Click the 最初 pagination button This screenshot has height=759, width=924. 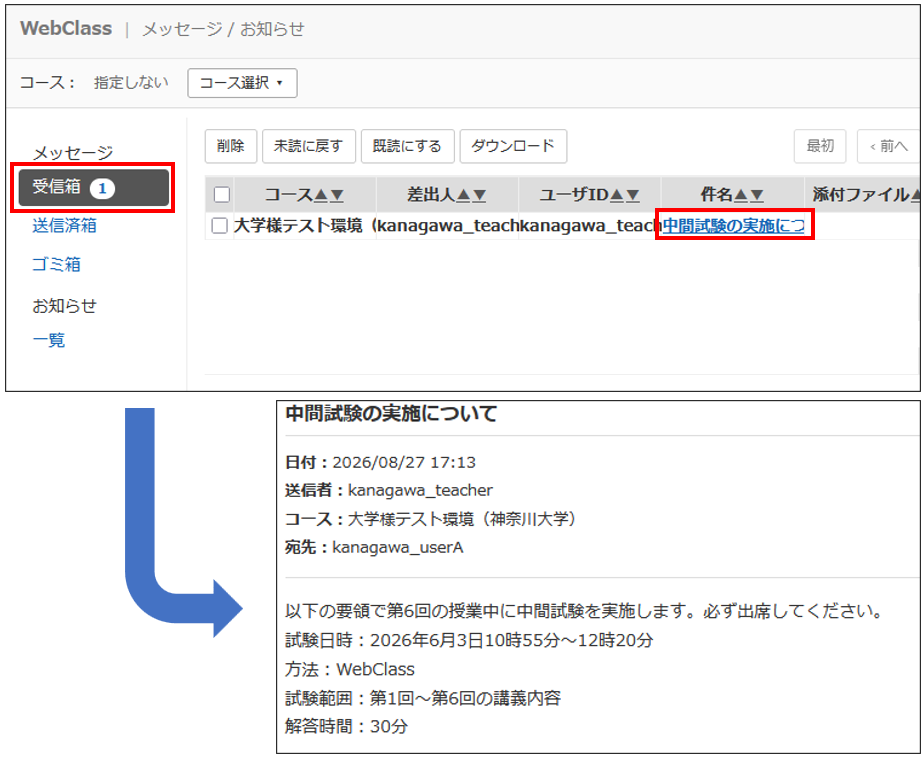820,146
